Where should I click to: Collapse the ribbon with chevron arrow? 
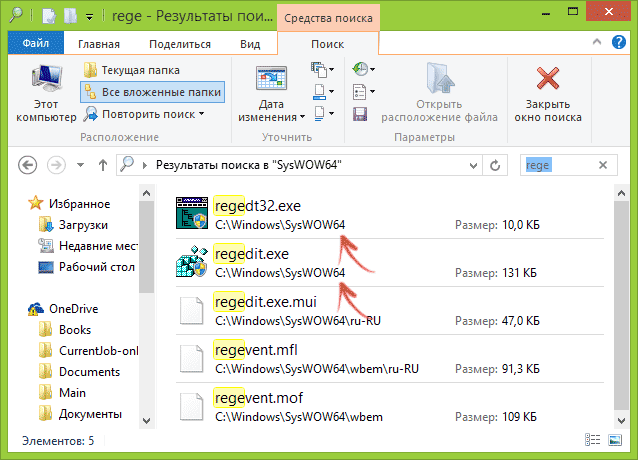[x=596, y=42]
